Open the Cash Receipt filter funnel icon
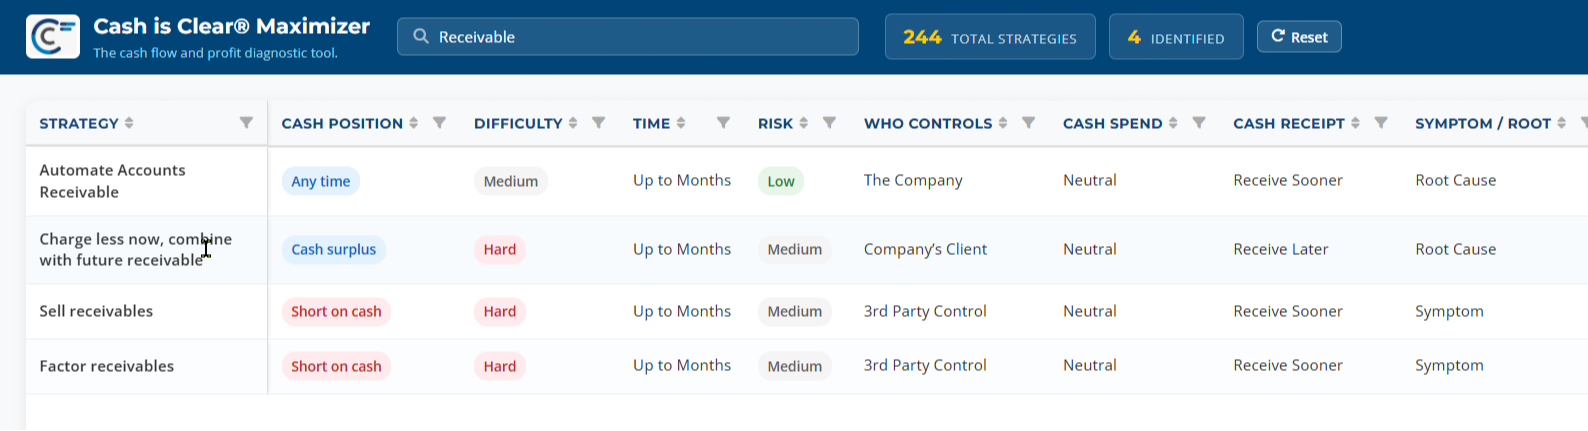The image size is (1588, 431). click(x=1381, y=123)
